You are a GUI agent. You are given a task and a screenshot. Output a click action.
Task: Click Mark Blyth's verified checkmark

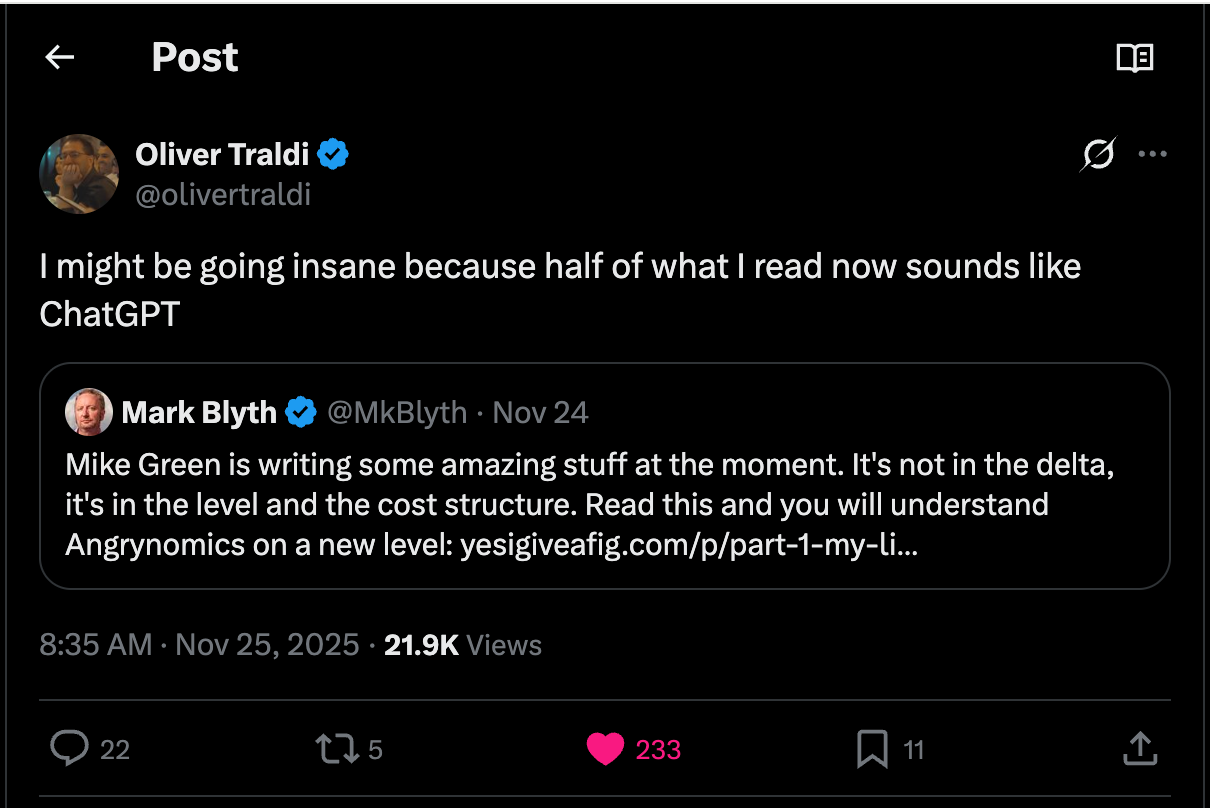pos(301,412)
